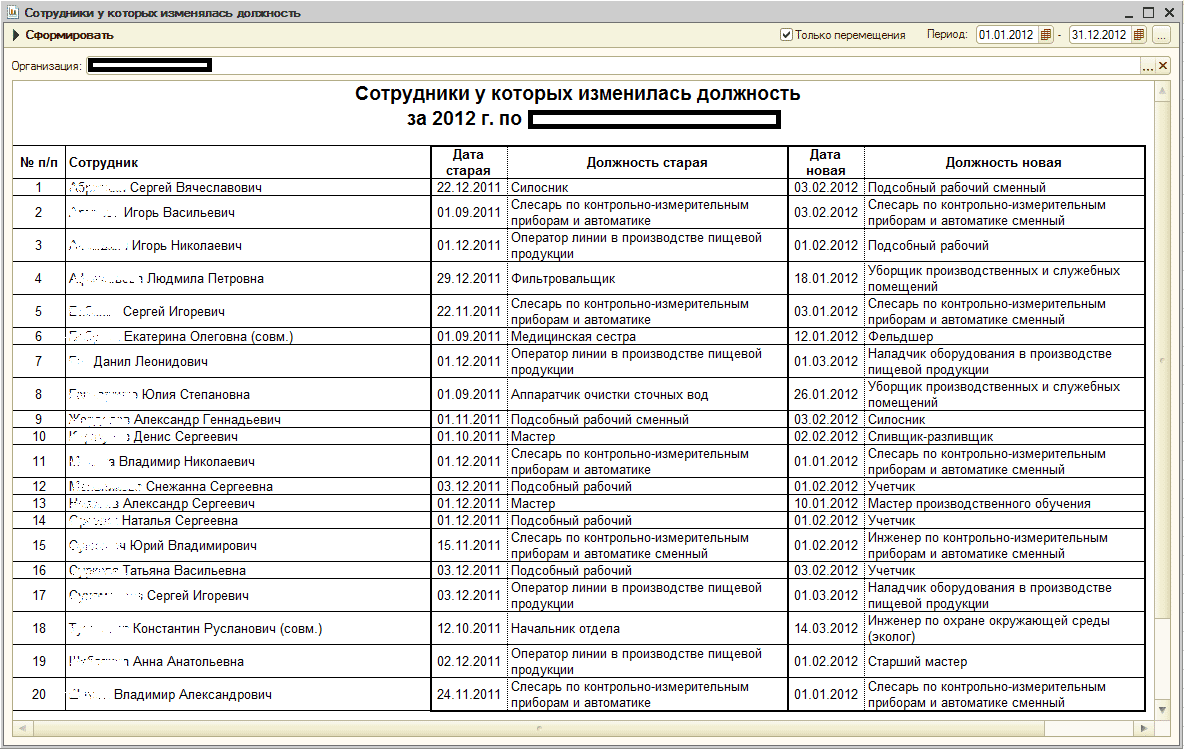This screenshot has width=1184, height=749.
Task: Select the Должность новая column header
Action: click(x=1003, y=163)
